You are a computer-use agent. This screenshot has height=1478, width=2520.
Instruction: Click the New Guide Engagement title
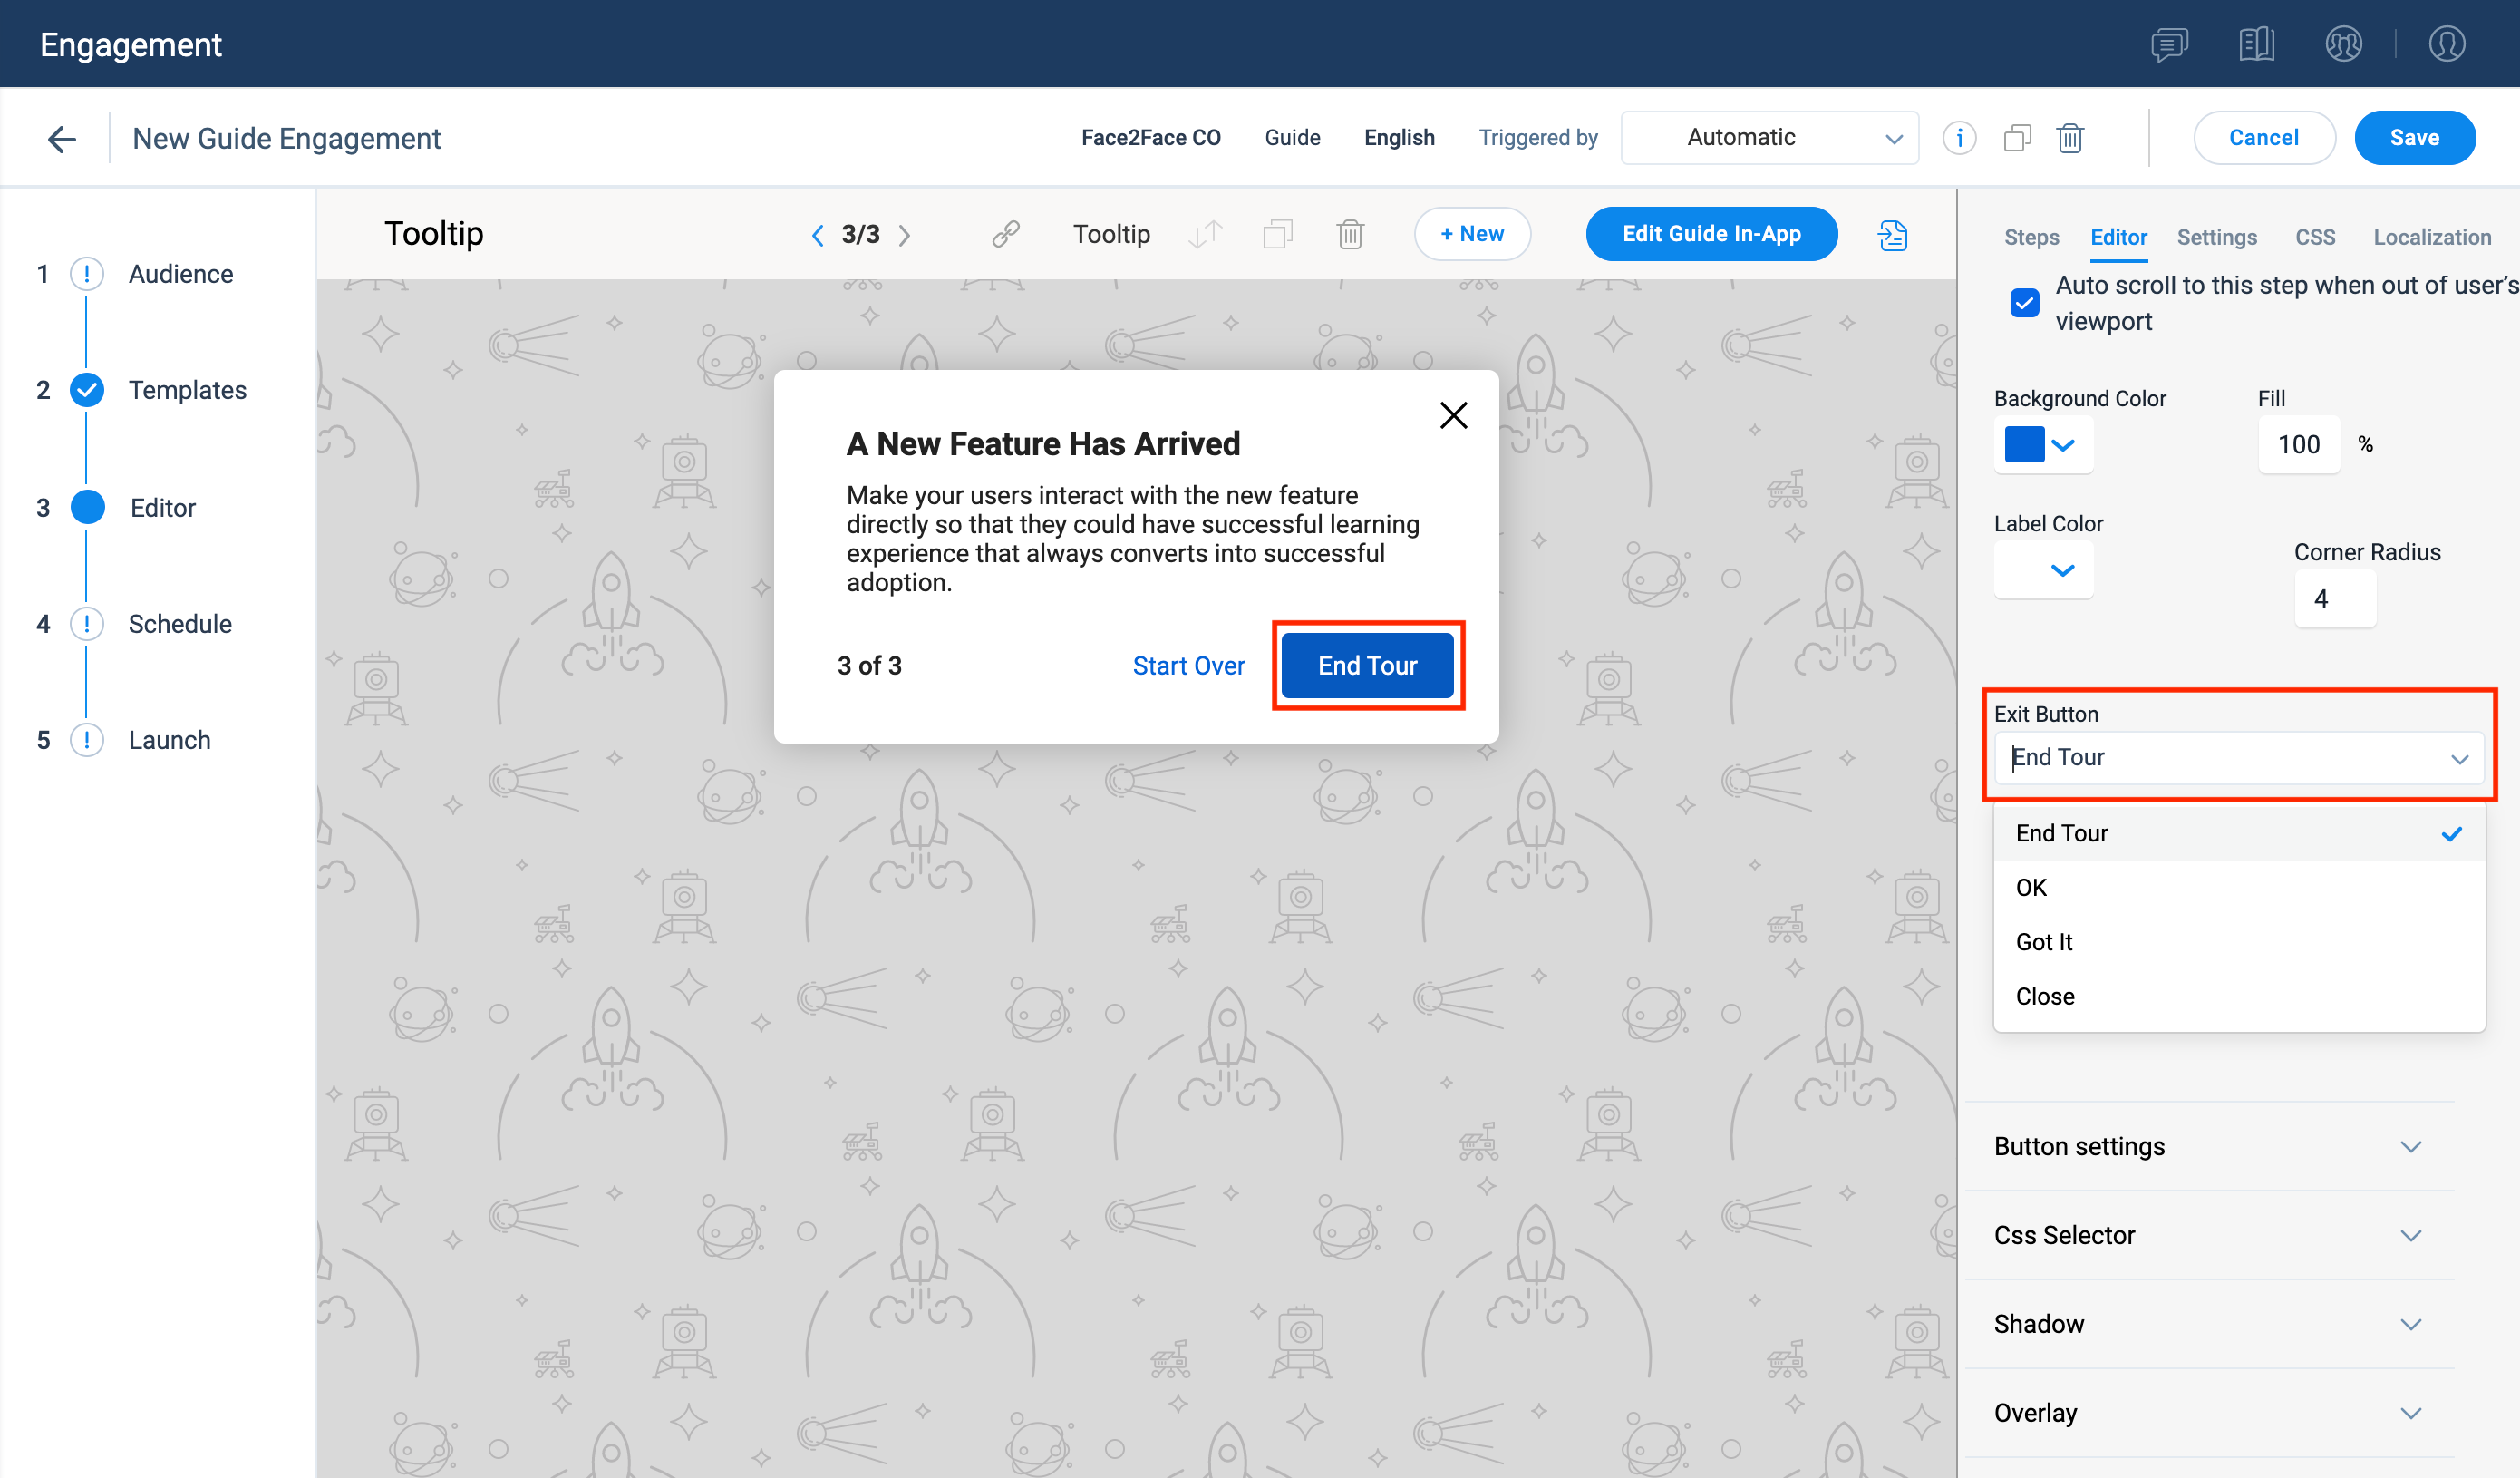pos(286,138)
